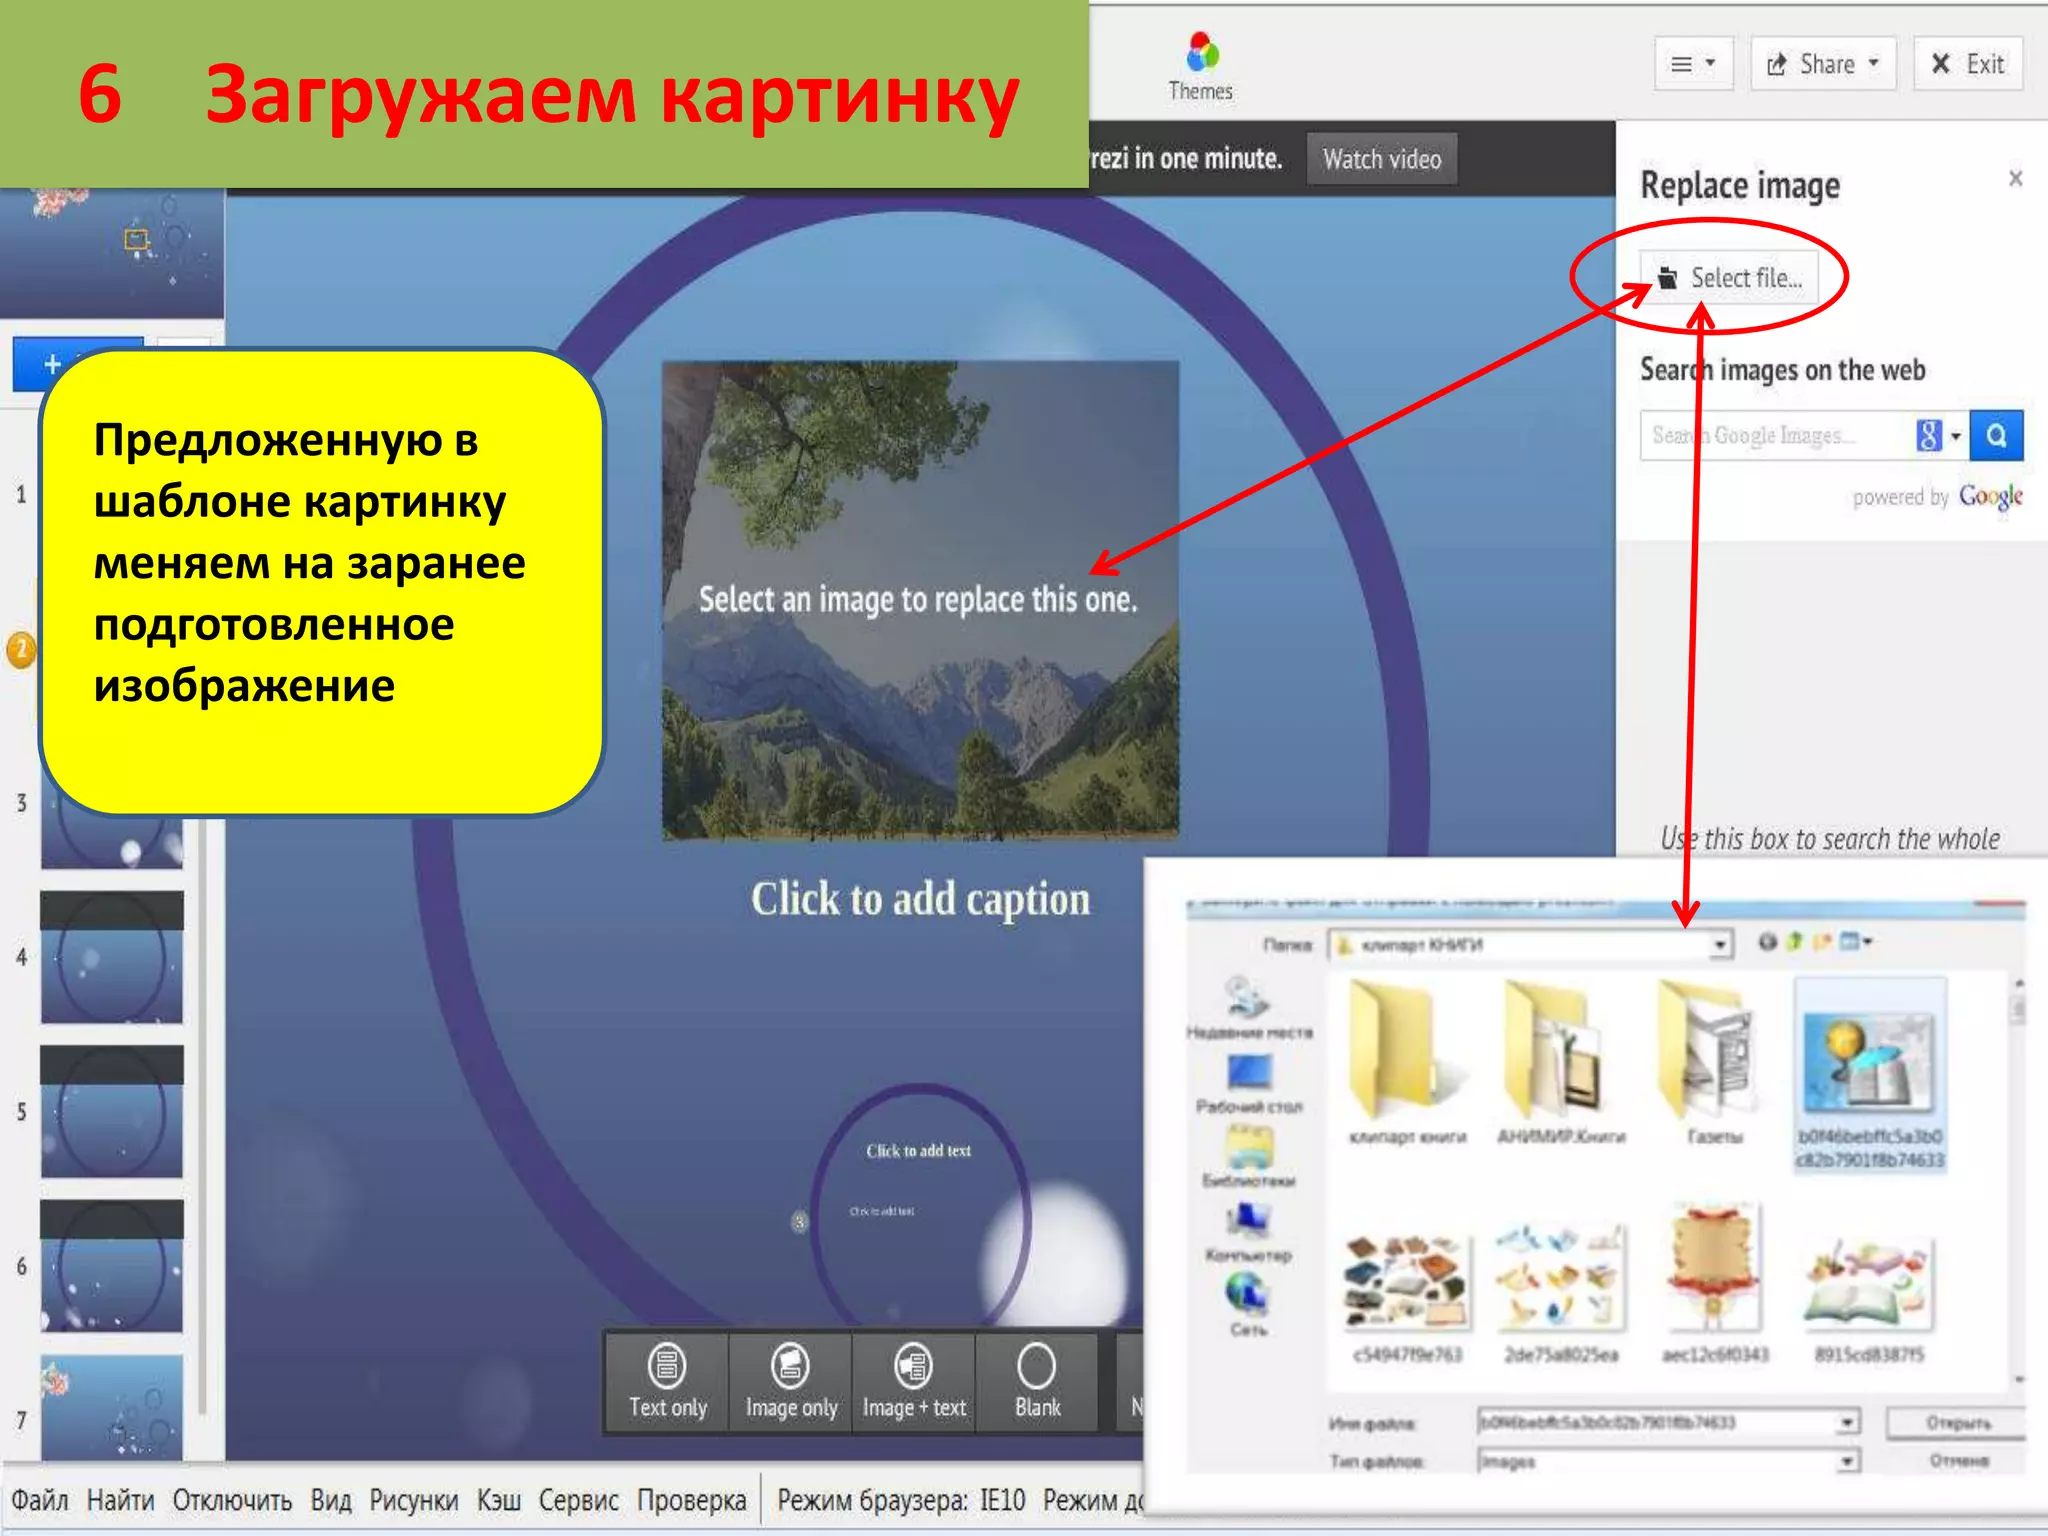Open the Сервис menu

point(579,1500)
